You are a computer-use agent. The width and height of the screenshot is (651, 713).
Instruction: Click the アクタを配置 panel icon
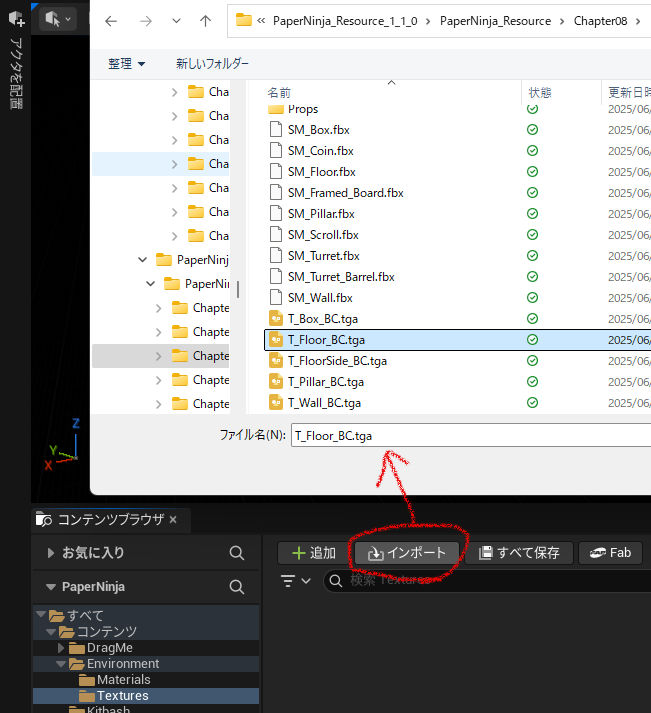pos(16,18)
